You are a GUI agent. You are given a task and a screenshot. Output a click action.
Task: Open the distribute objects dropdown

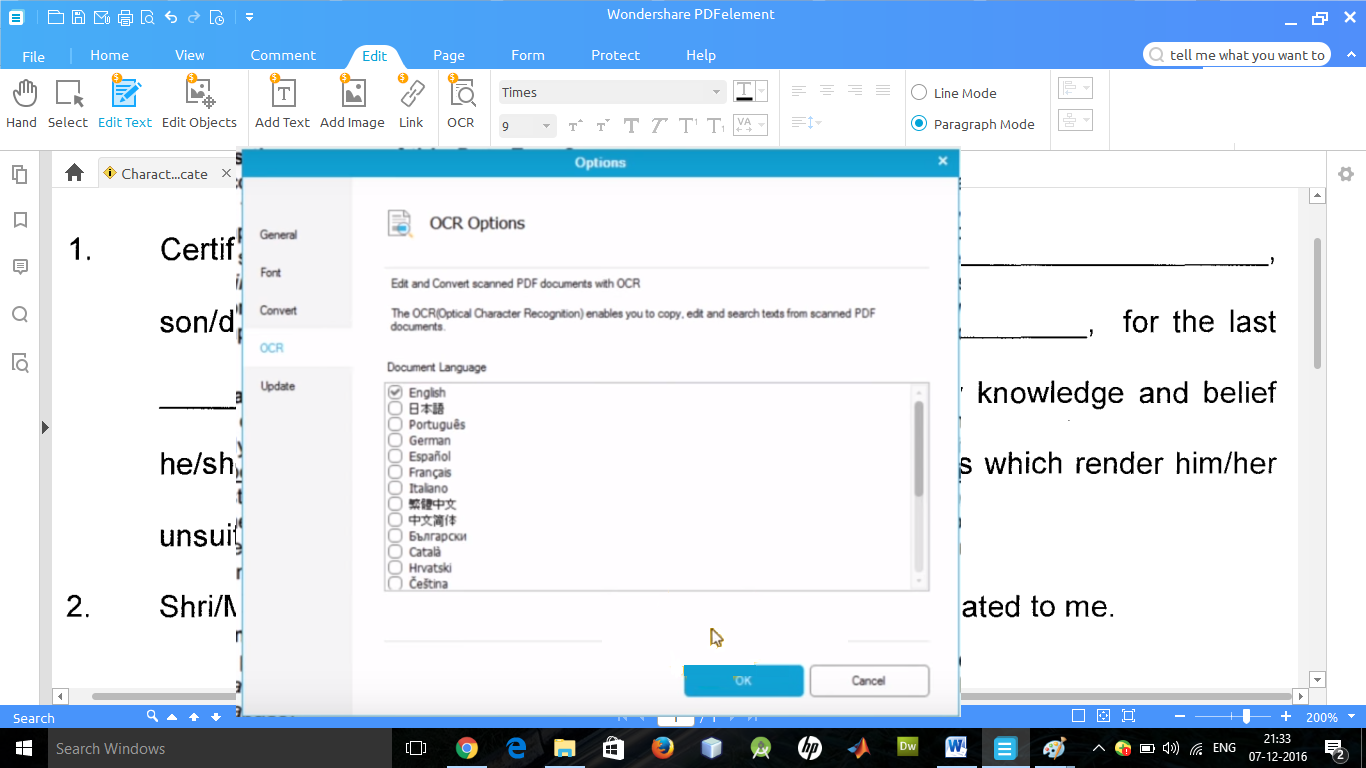1075,120
